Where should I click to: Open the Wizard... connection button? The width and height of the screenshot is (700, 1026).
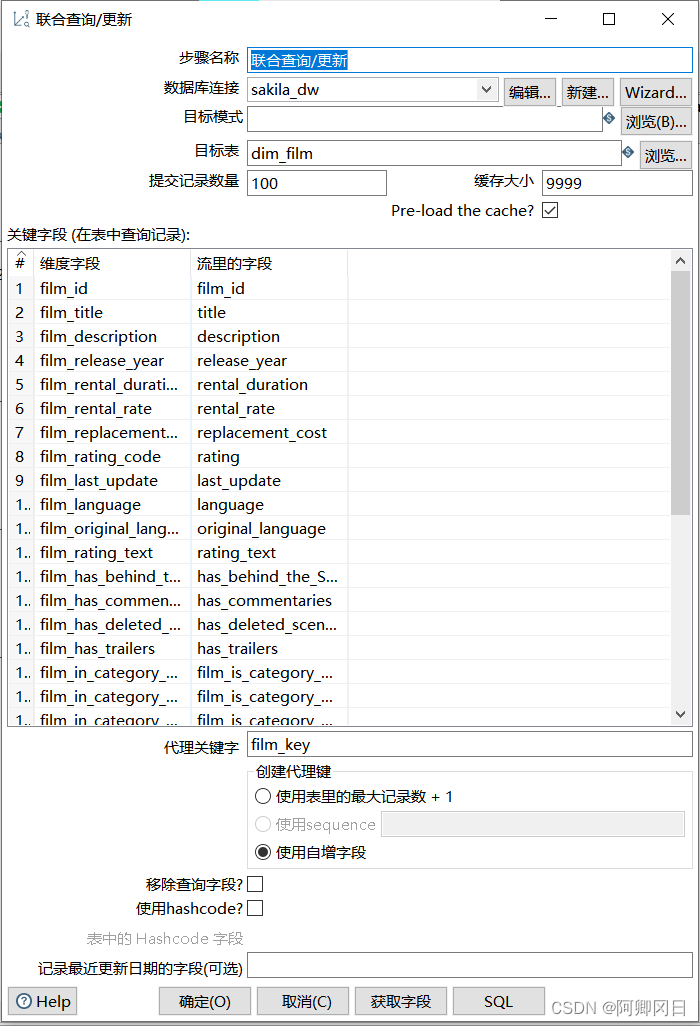tap(655, 92)
